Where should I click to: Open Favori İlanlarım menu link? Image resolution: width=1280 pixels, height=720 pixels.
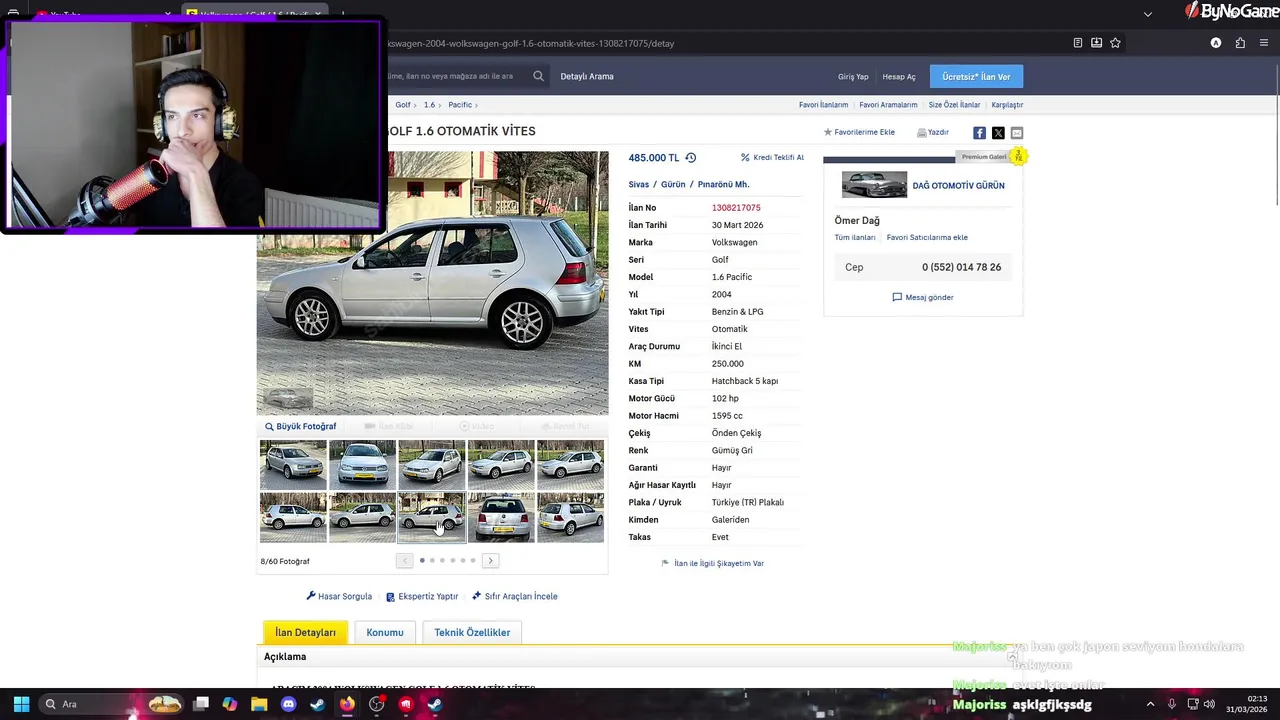[823, 105]
